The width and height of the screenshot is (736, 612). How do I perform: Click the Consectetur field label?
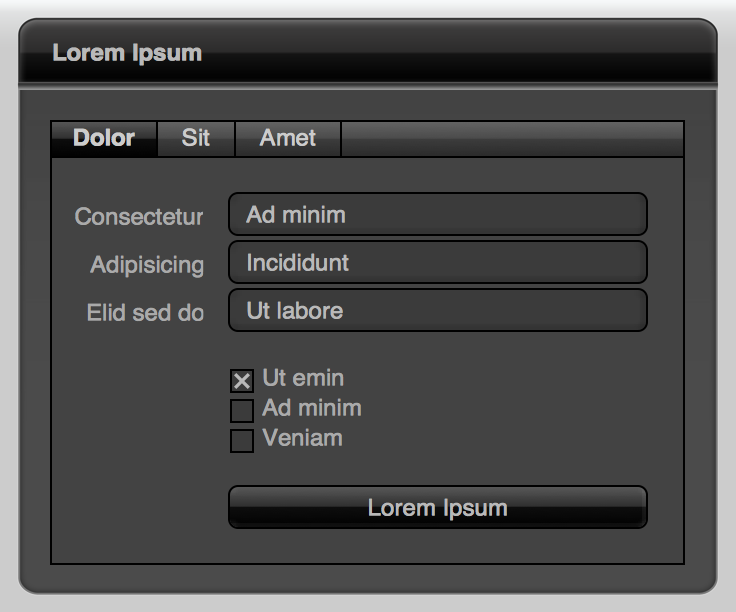coord(139,217)
